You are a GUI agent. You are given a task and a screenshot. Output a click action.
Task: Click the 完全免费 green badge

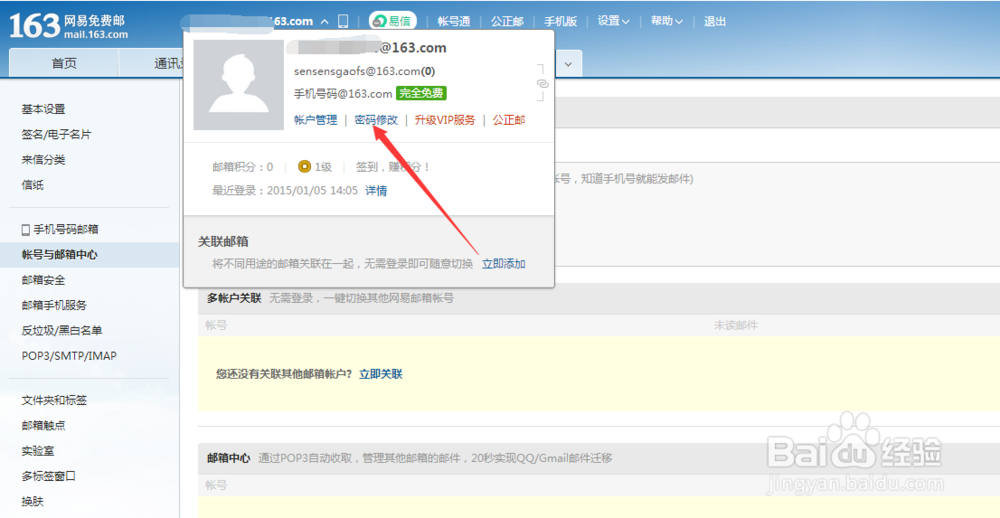coord(421,93)
